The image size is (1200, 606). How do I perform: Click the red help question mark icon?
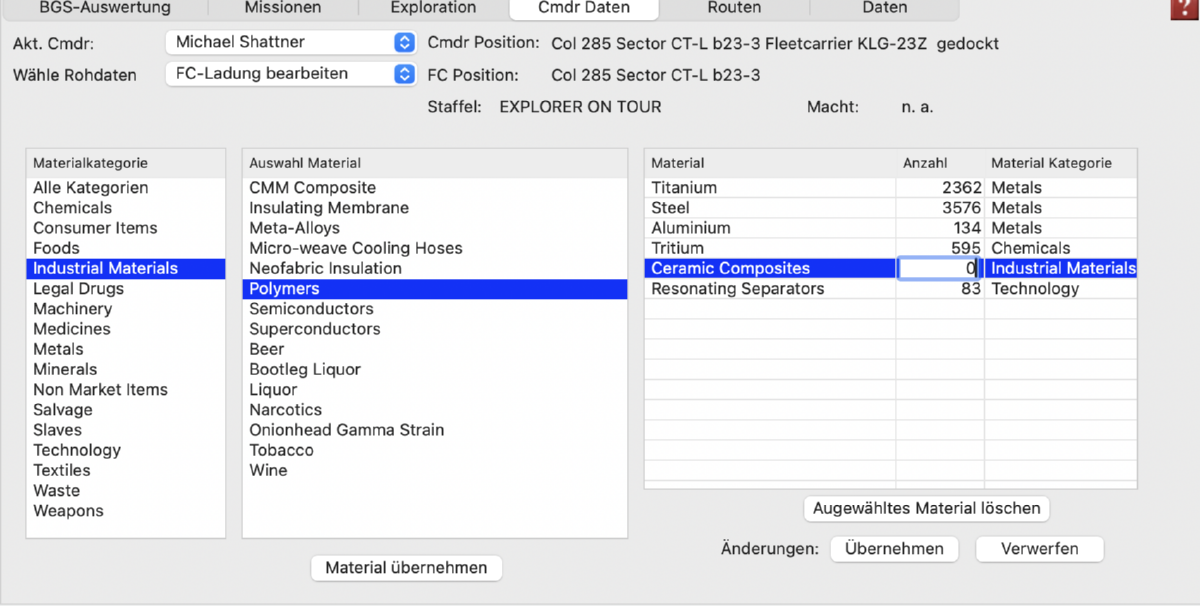point(1183,7)
